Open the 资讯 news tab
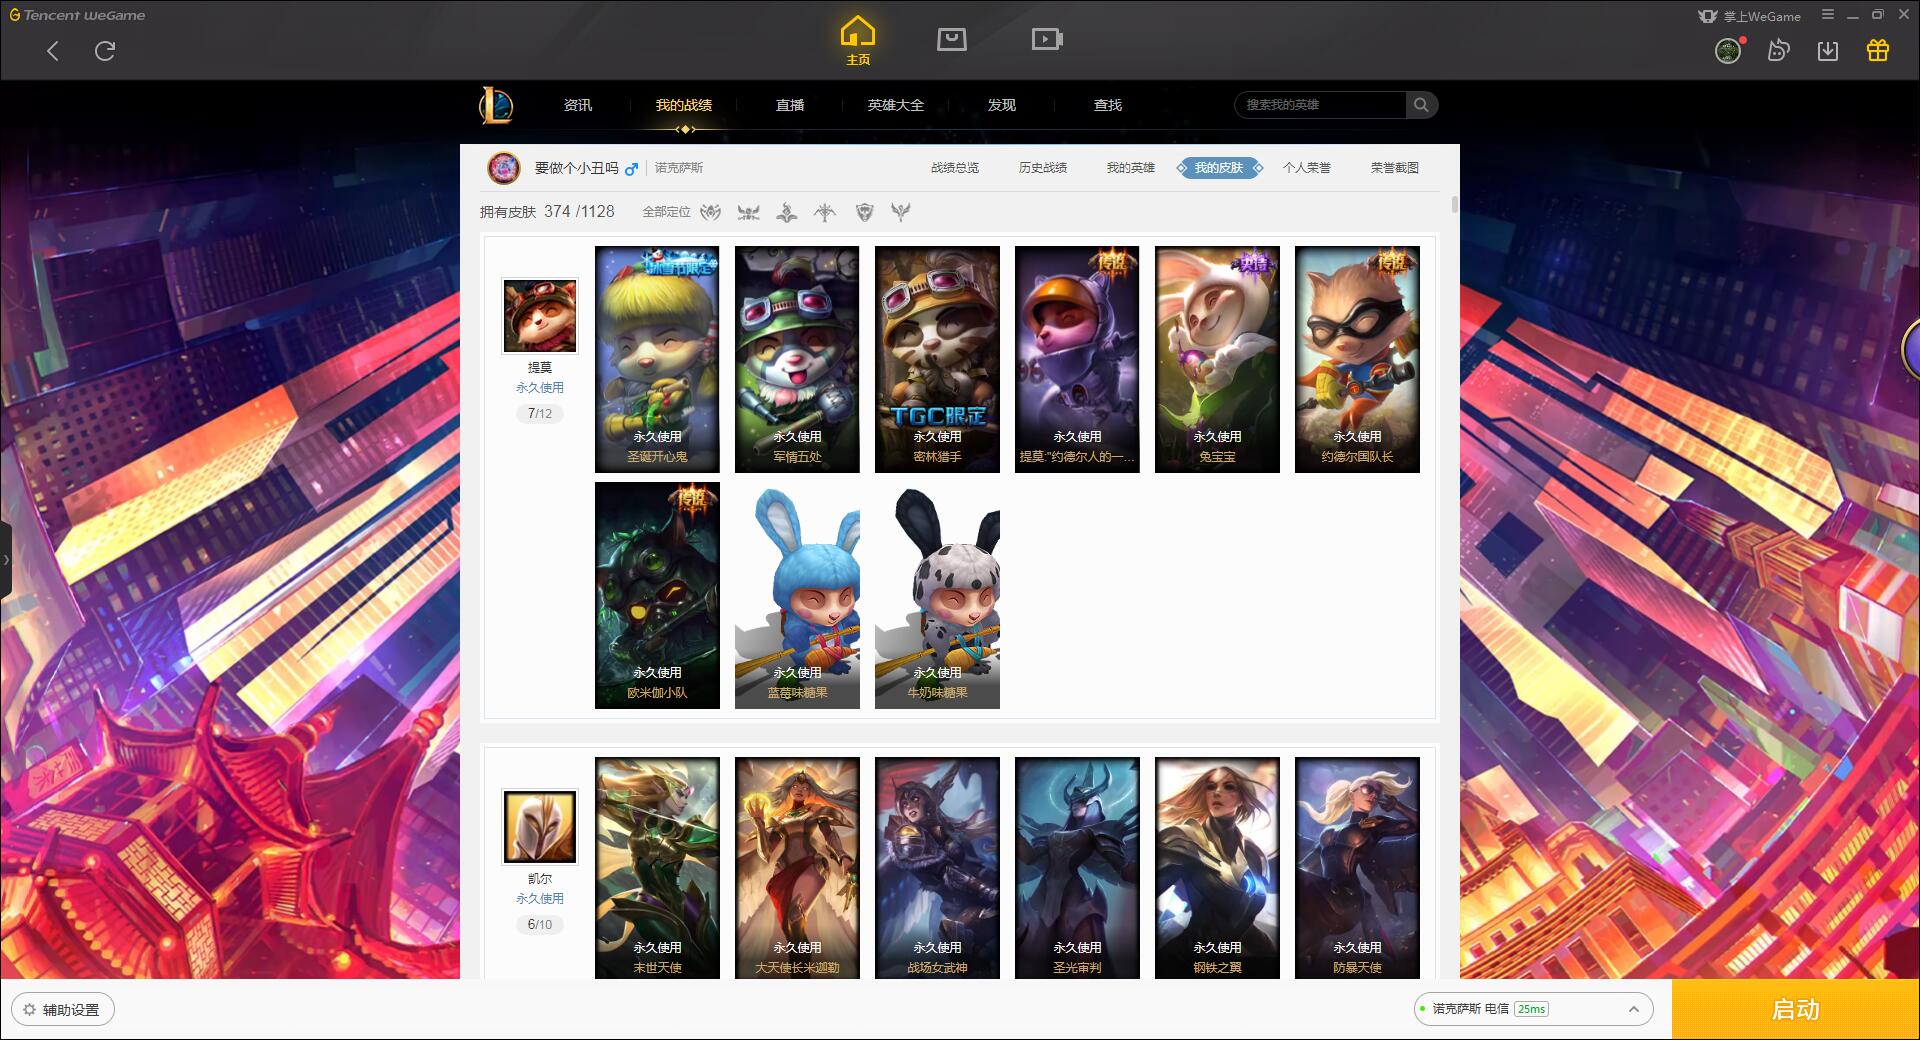 578,105
